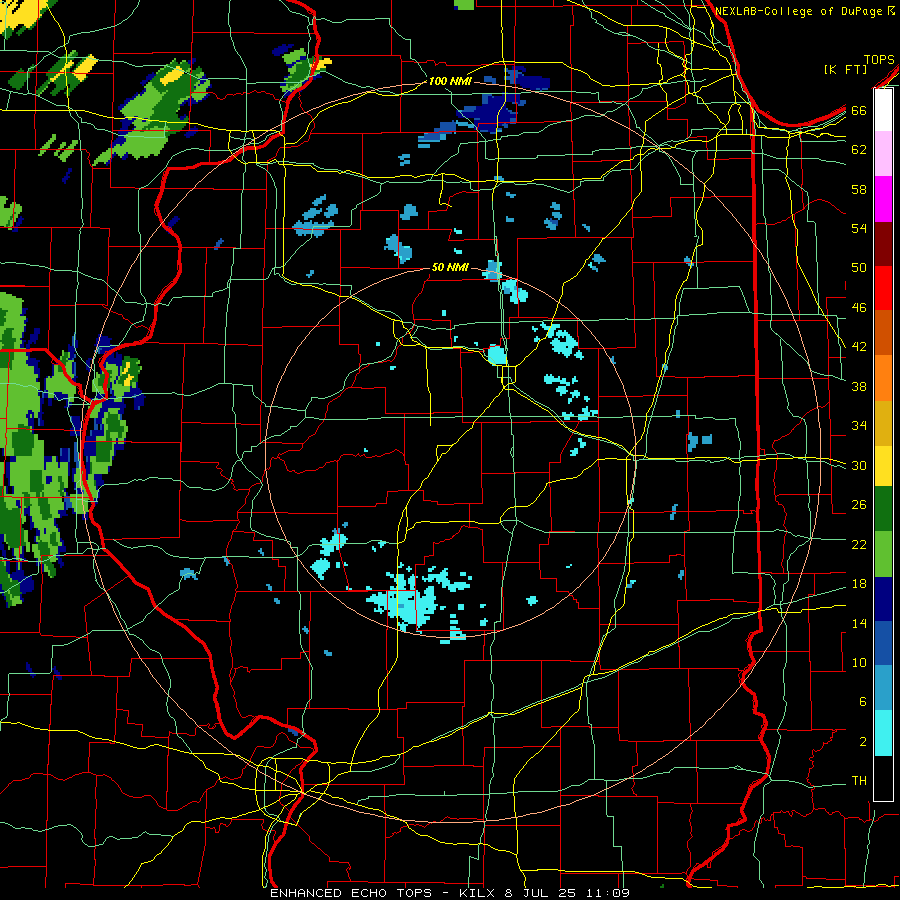Image resolution: width=900 pixels, height=900 pixels.
Task: Pick the light orange legend swatch
Action: 883,378
